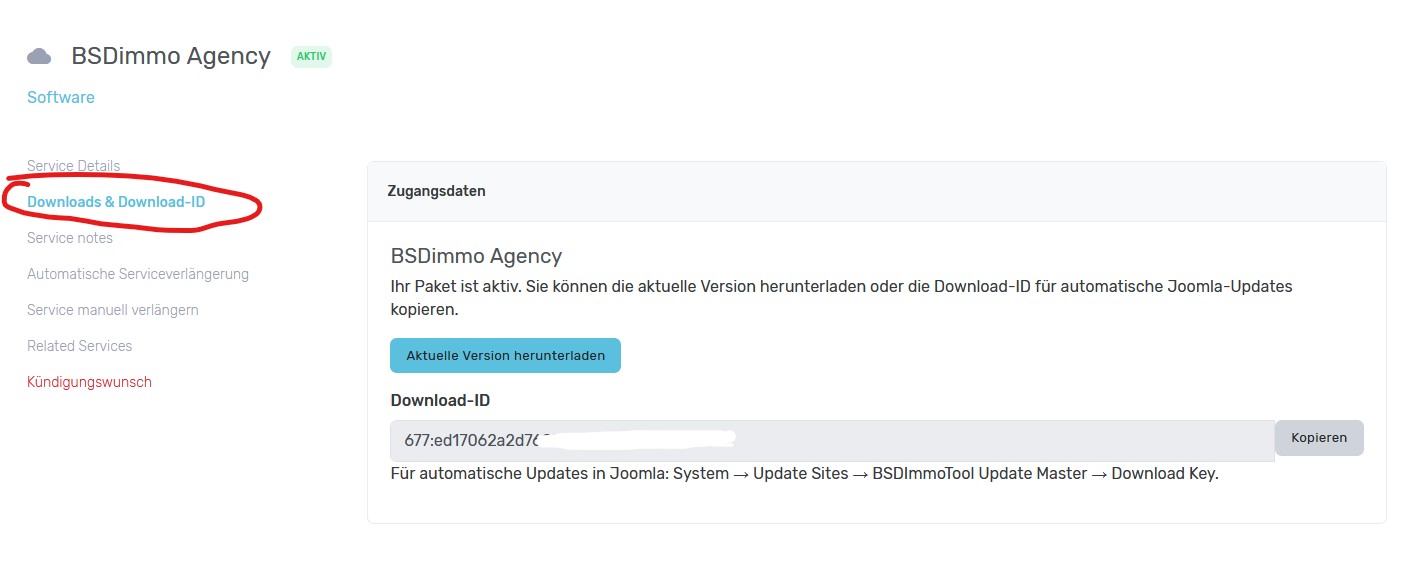Click the AKTIV status badge
Image resolution: width=1410 pixels, height=578 pixels.
(x=311, y=57)
